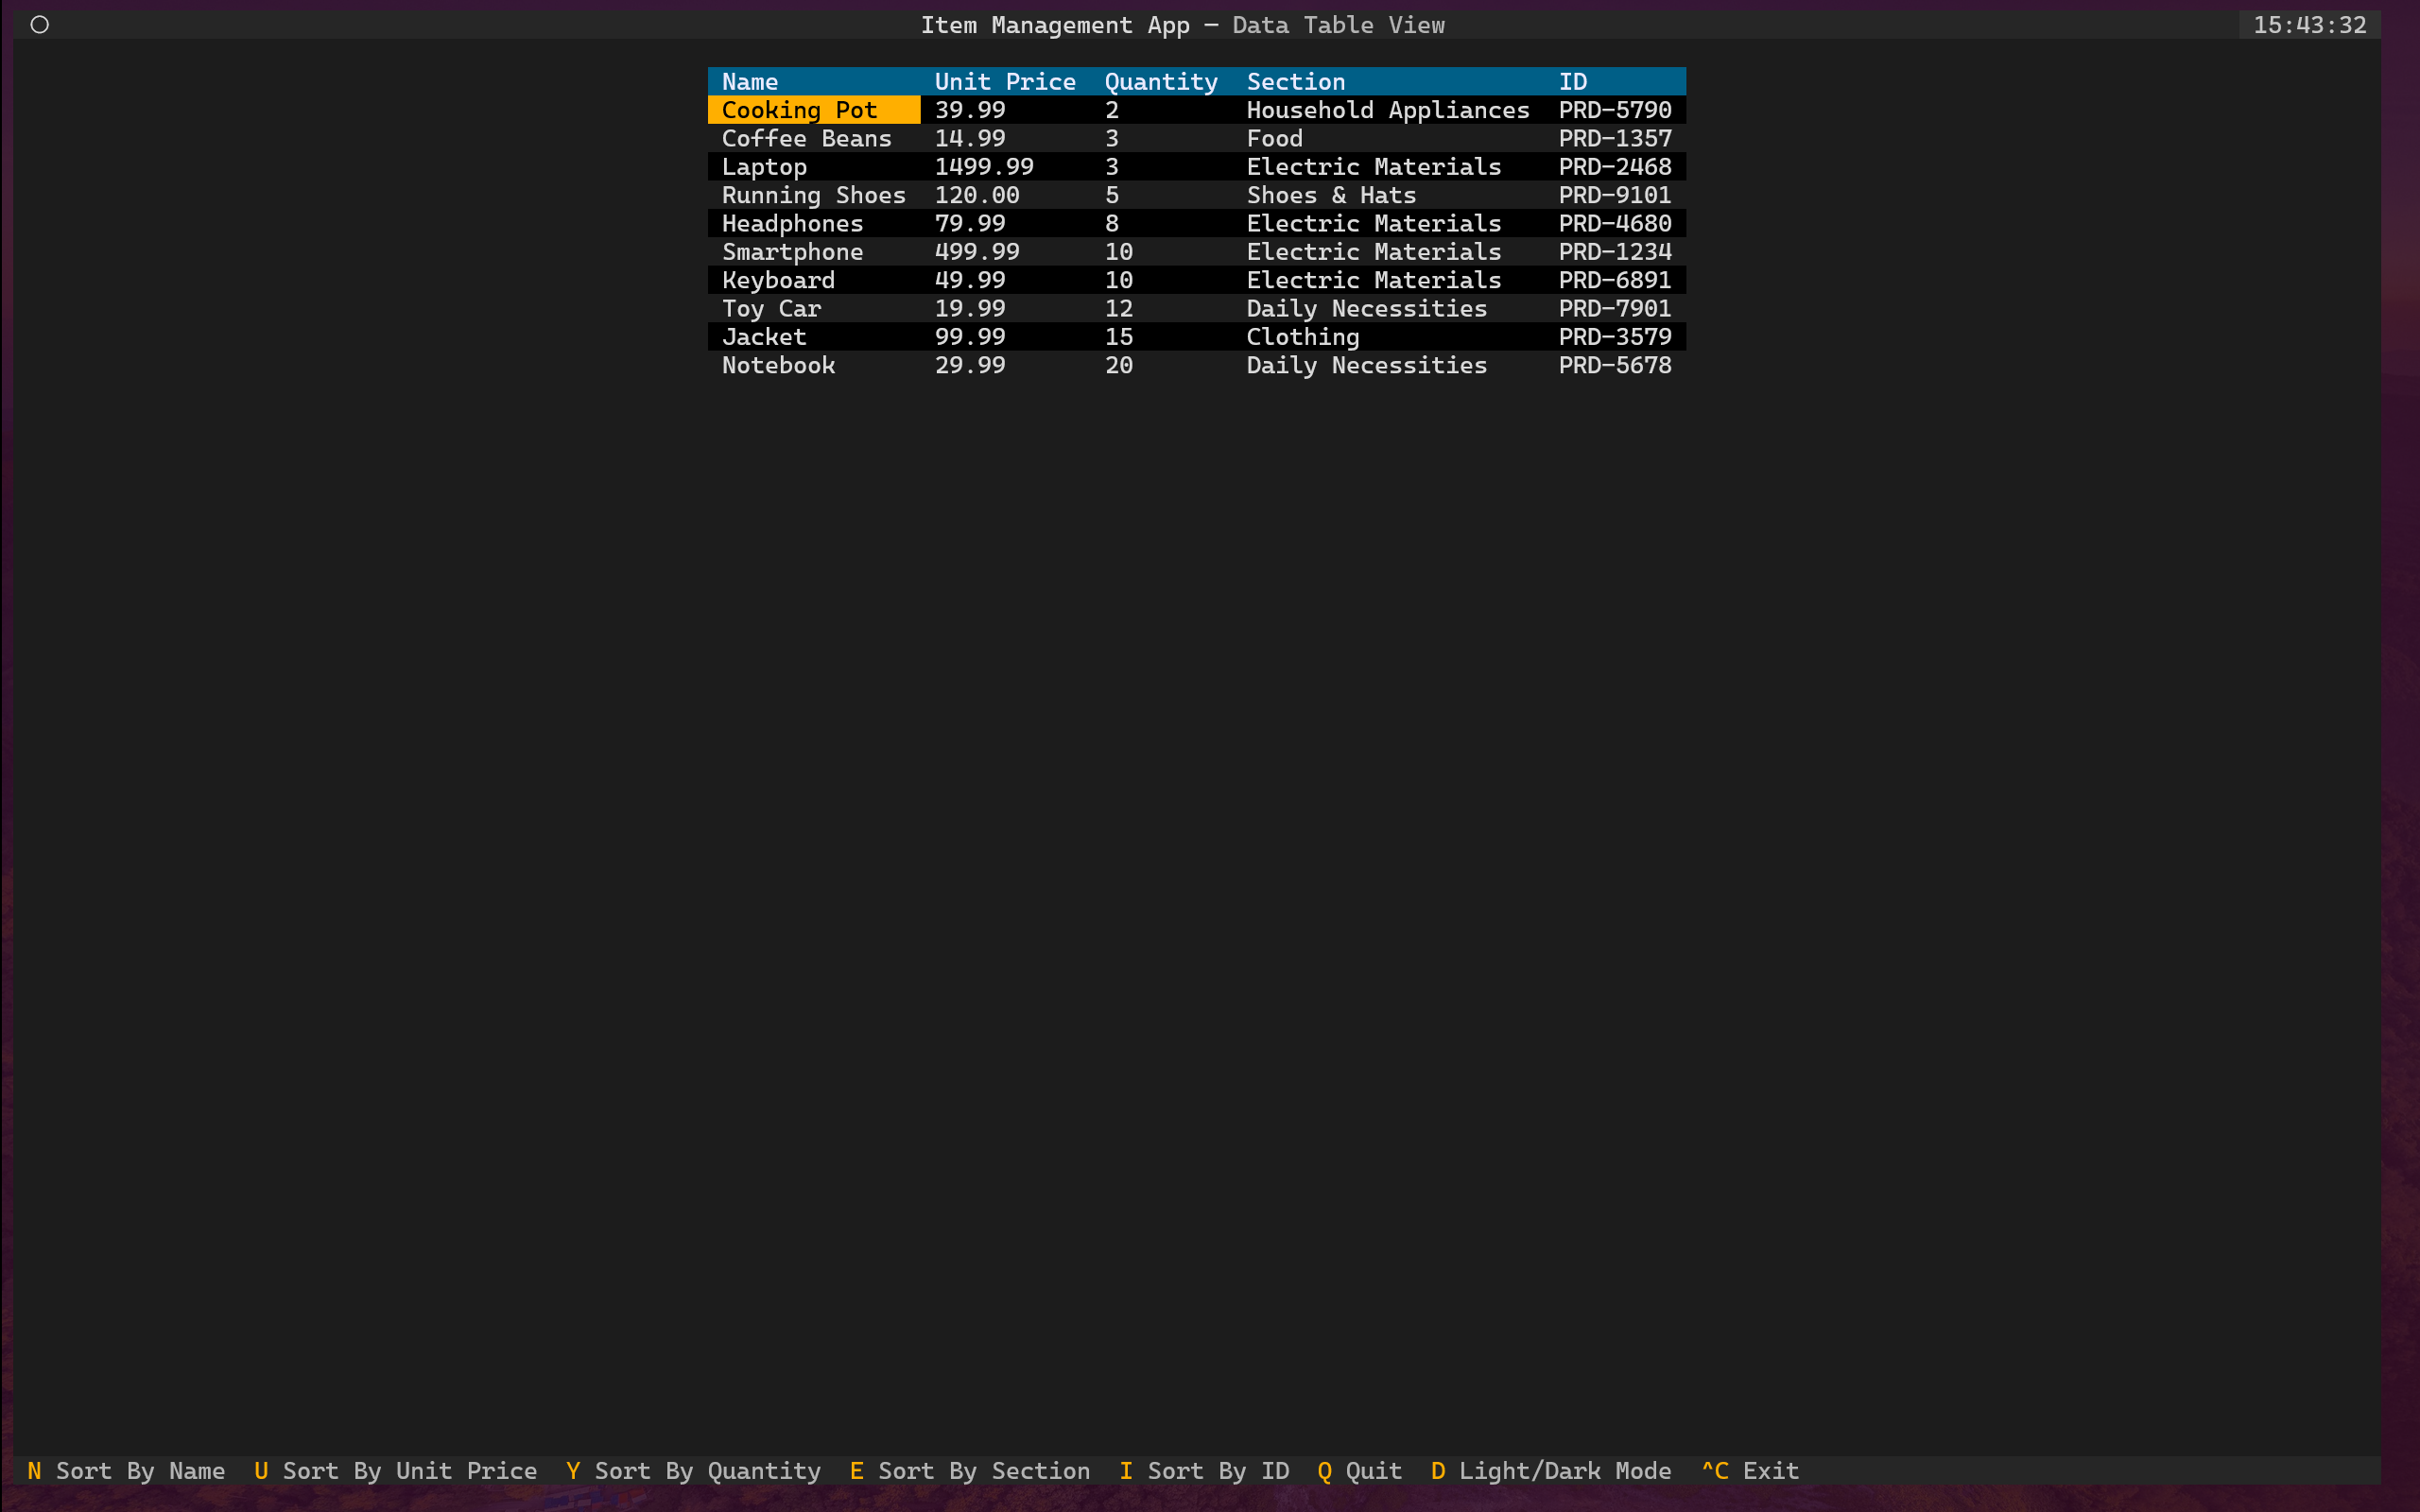Click the circle command palette icon in header
2420x1512 pixels.
pyautogui.click(x=40, y=25)
